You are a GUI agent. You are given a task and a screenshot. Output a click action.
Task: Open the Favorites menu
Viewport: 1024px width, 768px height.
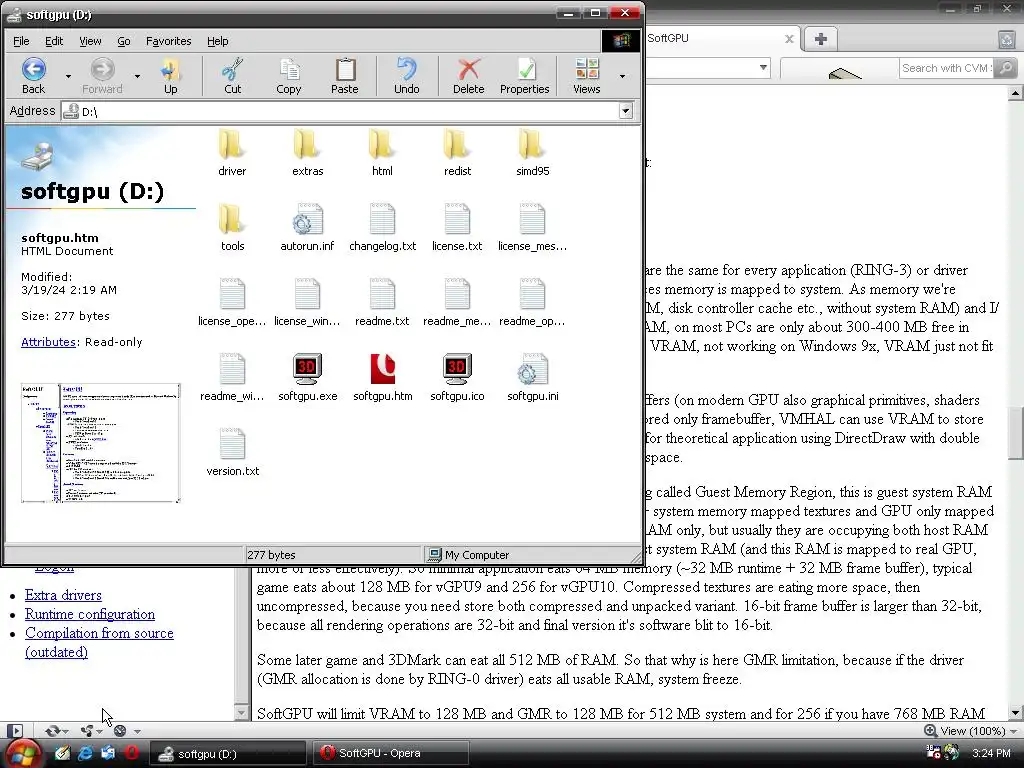tap(168, 41)
